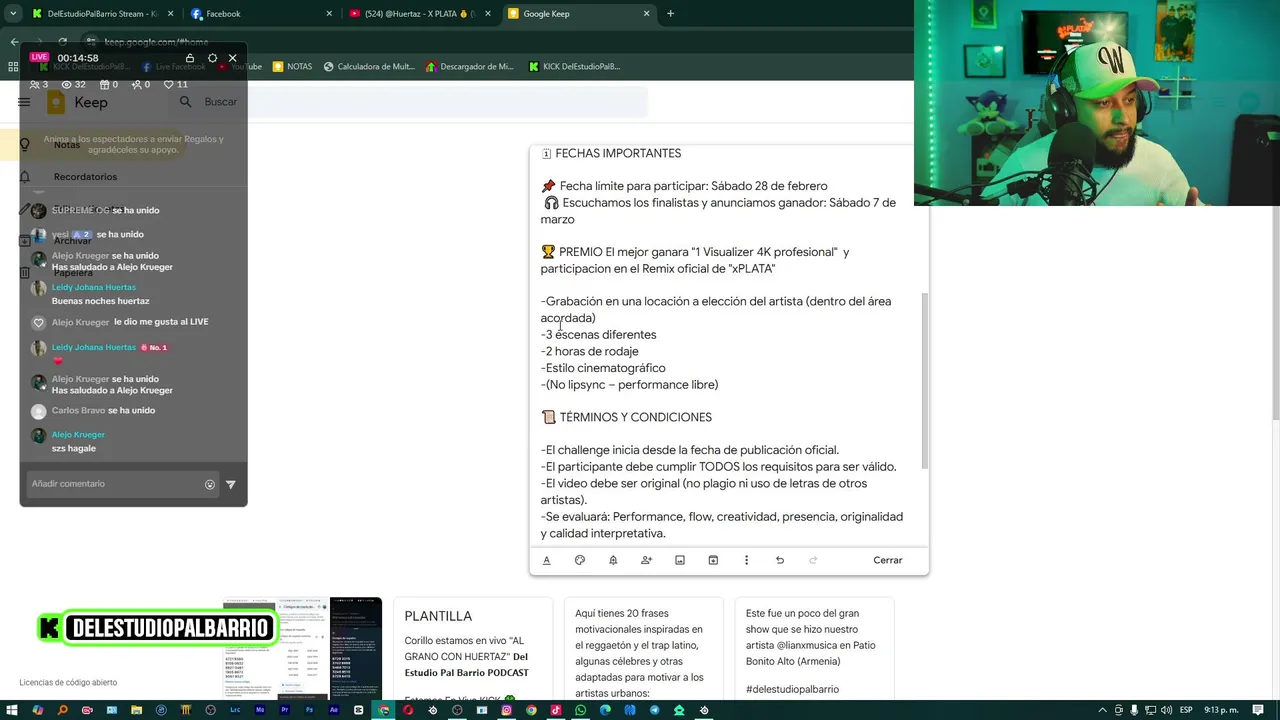
Task: Open the Keep main hamburger menu
Action: coord(24,102)
